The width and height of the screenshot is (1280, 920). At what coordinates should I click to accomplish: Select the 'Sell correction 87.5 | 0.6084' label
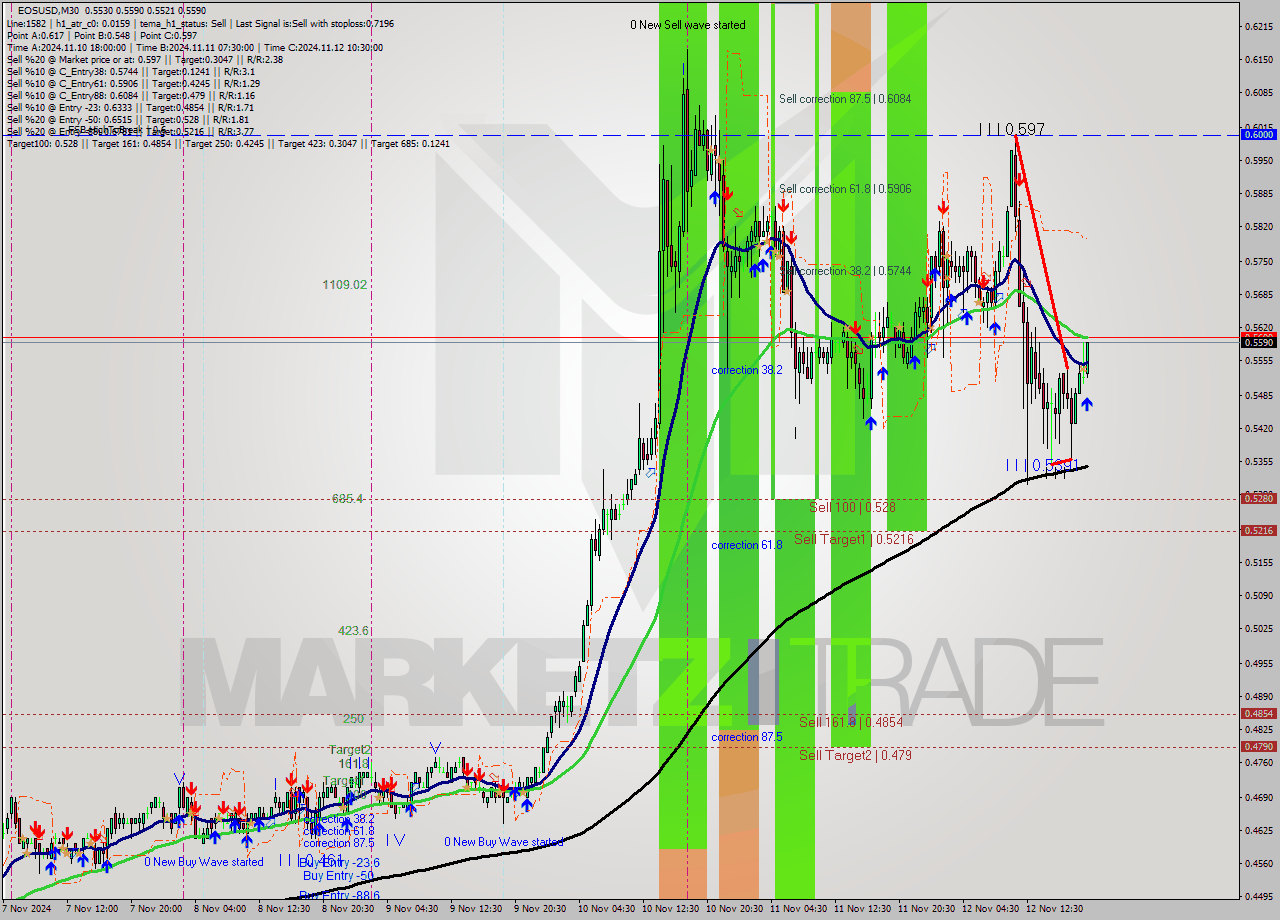845,99
